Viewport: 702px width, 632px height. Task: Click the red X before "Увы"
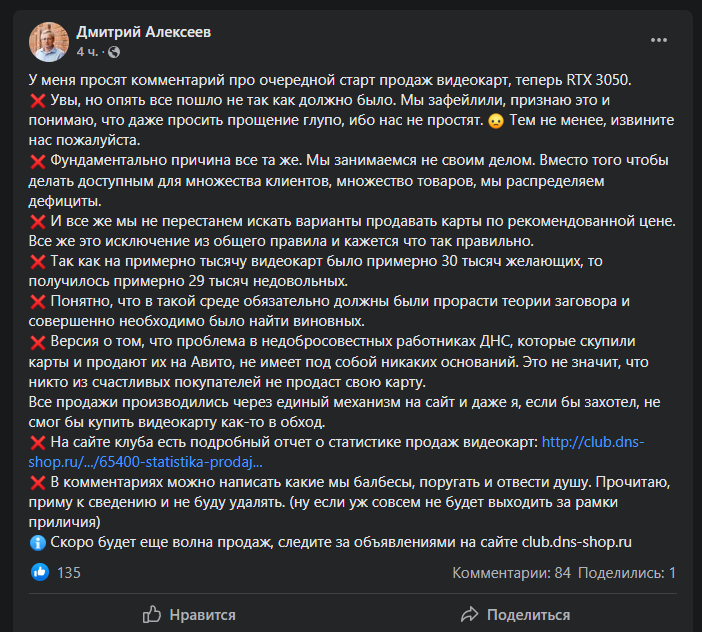(x=38, y=100)
